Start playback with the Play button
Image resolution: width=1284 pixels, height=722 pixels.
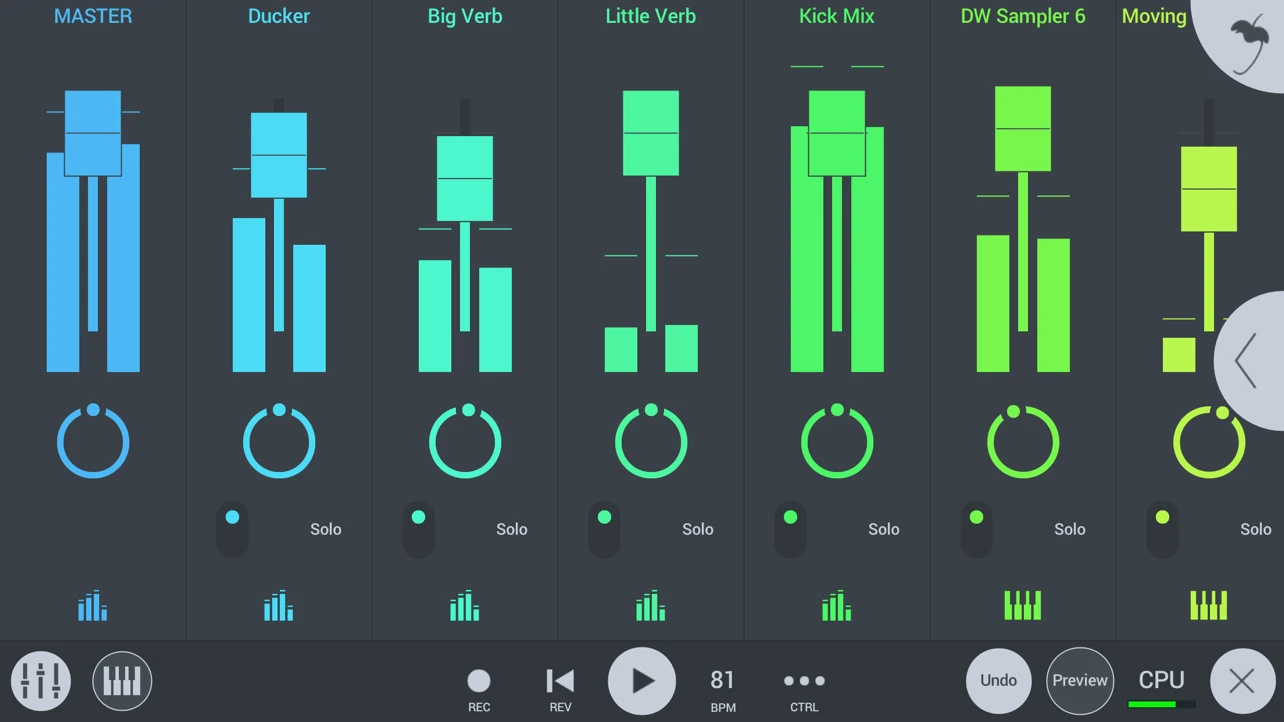coord(642,681)
